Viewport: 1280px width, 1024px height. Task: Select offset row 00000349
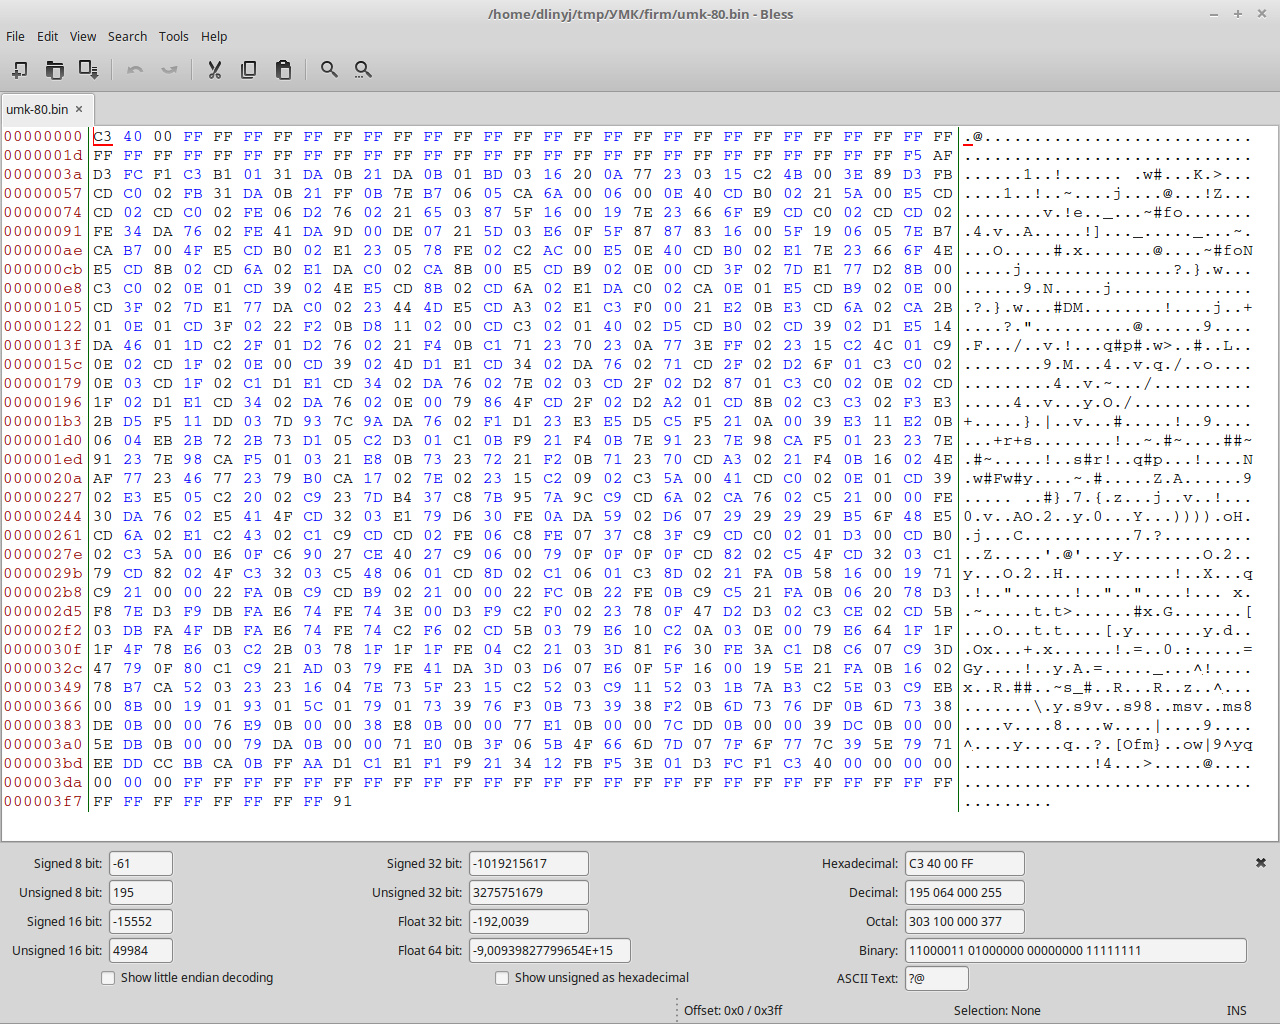coord(44,688)
